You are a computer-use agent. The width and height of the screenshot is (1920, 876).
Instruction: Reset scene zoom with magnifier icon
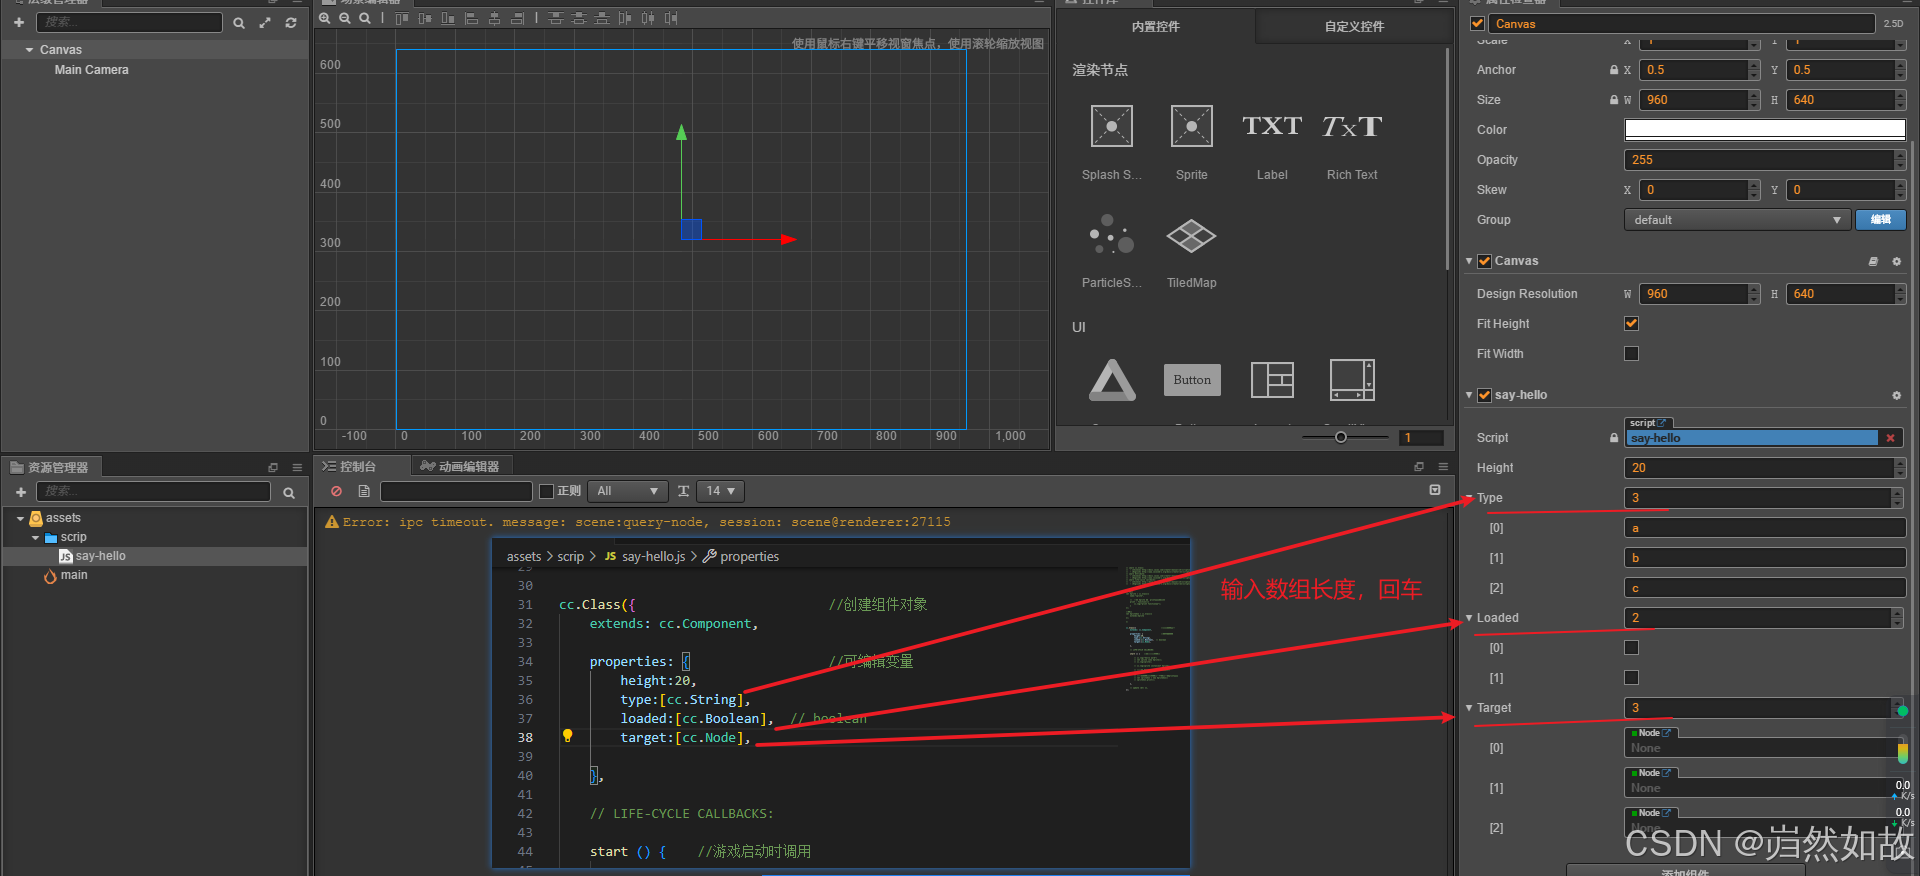(x=365, y=18)
